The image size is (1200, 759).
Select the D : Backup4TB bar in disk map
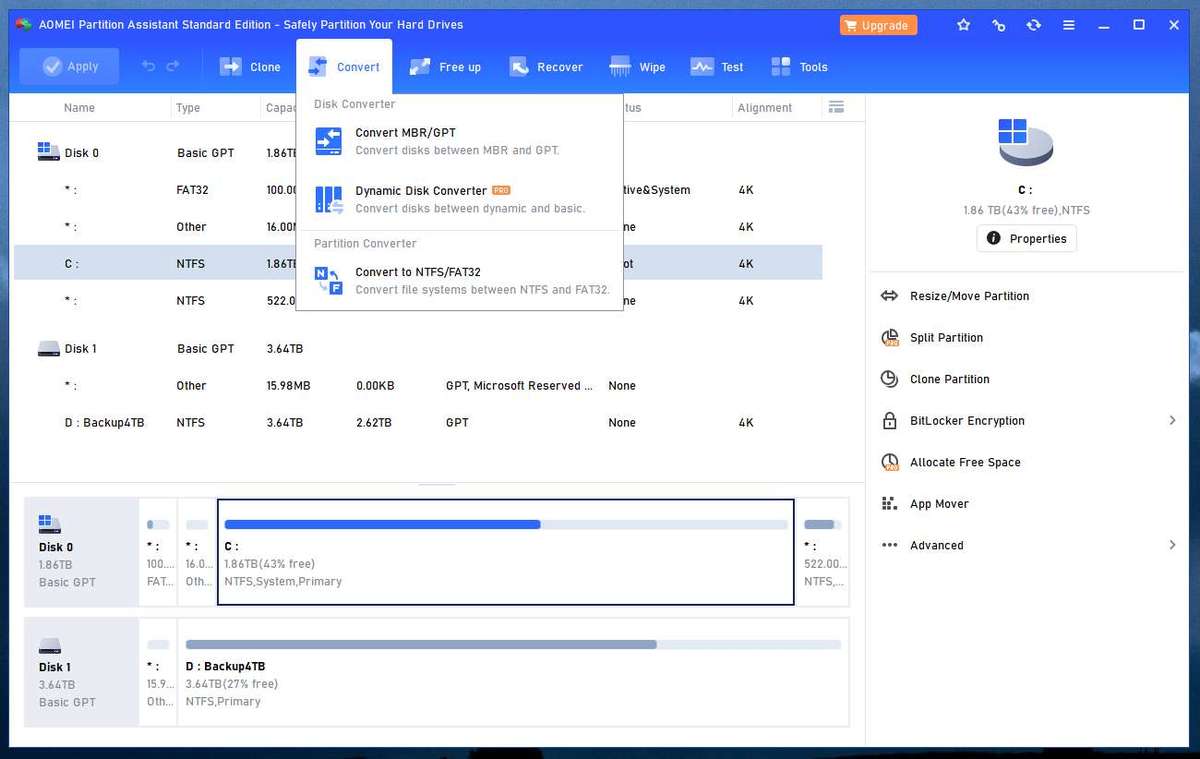513,672
